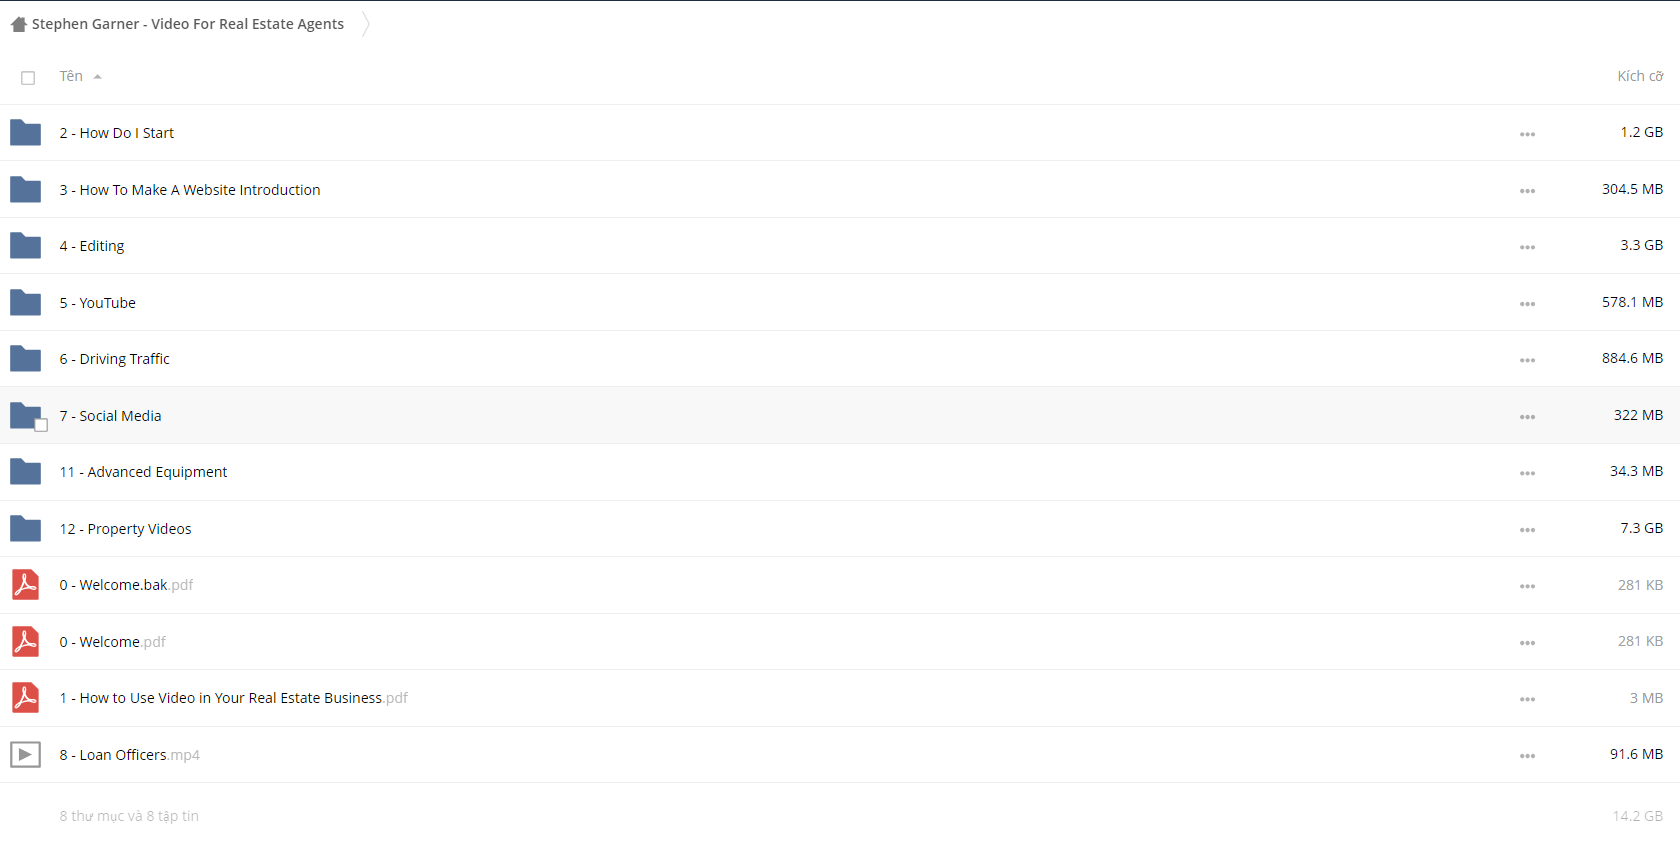The width and height of the screenshot is (1680, 842).
Task: Open PDF icon for 0 - Welcome.bak.pdf
Action: (25, 585)
